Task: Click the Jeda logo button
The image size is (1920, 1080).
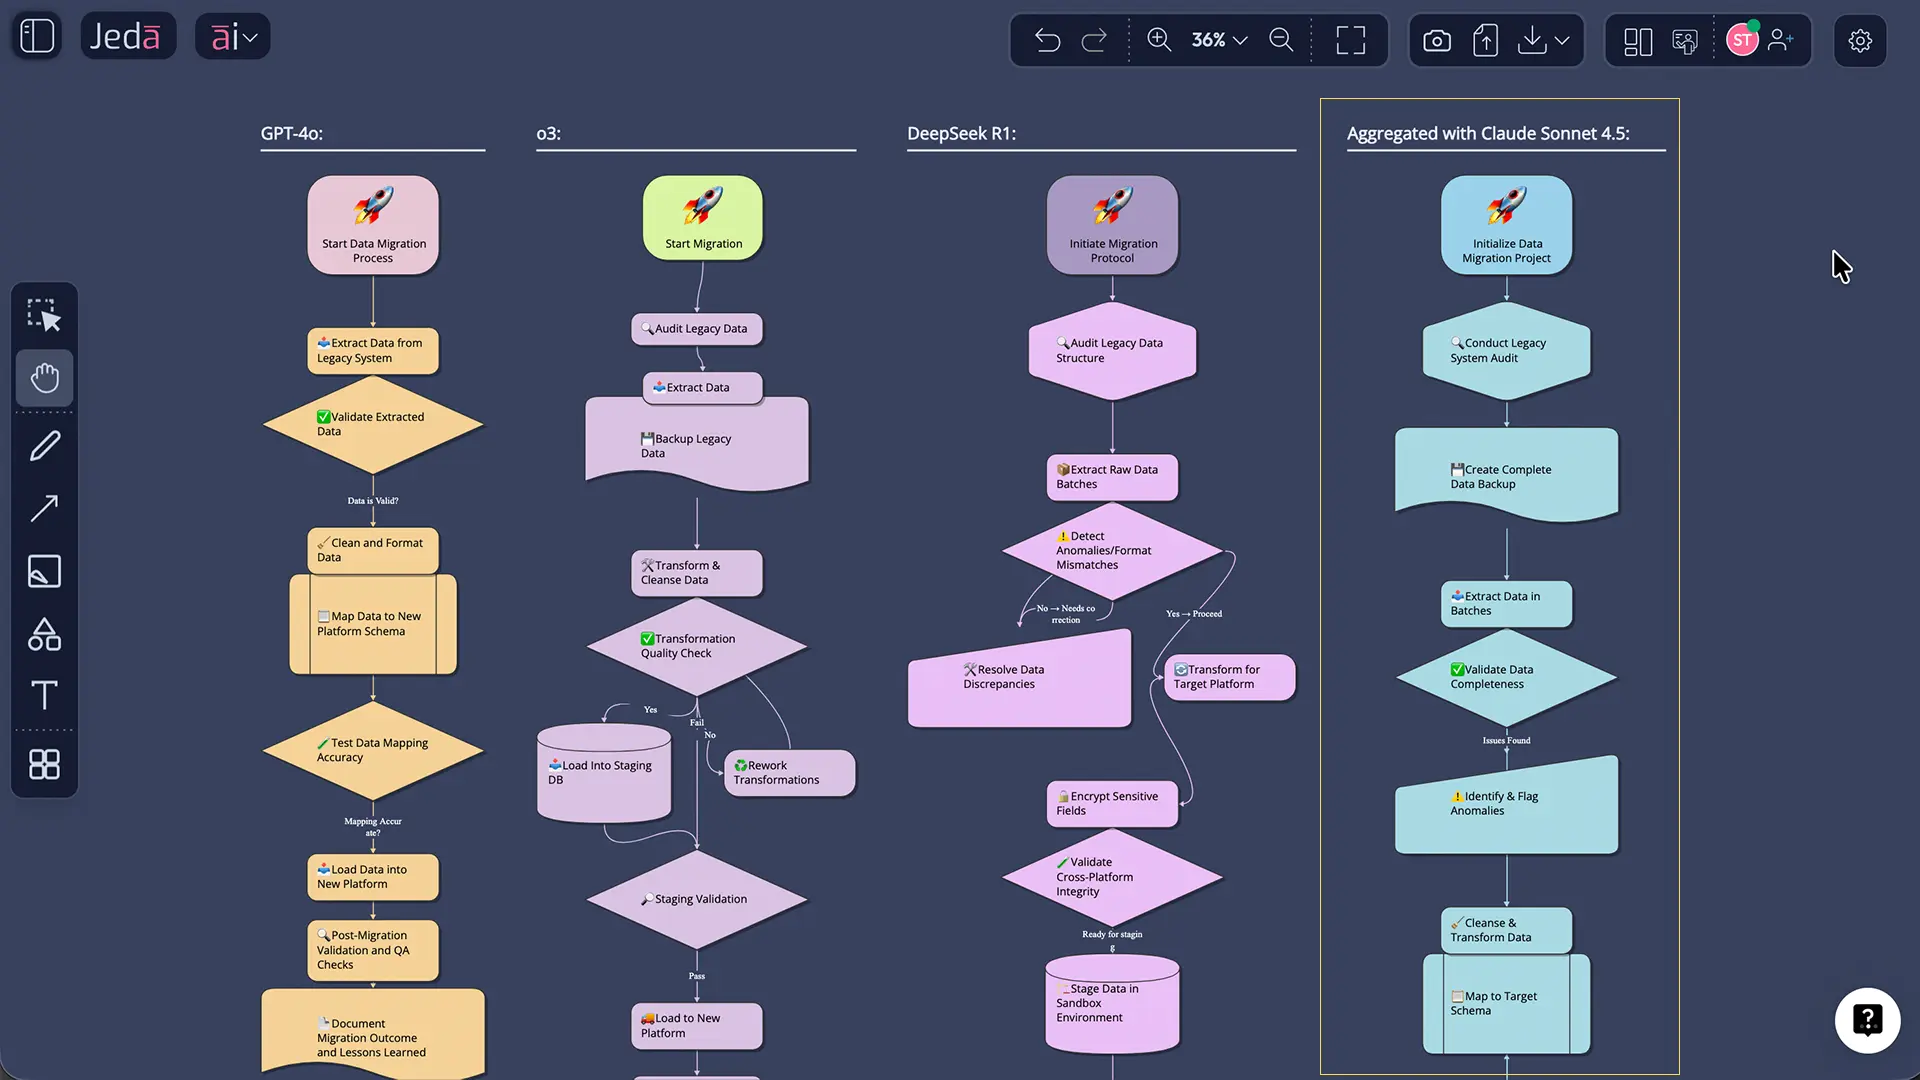Action: 127,37
